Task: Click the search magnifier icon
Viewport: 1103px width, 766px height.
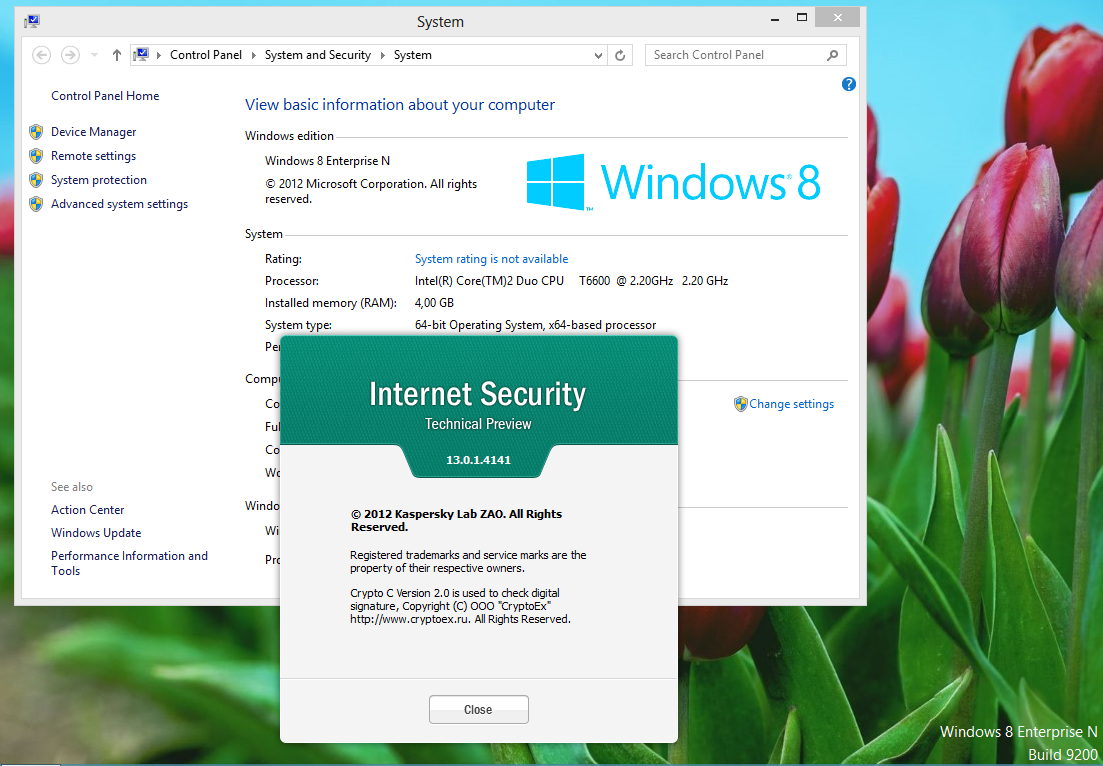Action: point(833,55)
